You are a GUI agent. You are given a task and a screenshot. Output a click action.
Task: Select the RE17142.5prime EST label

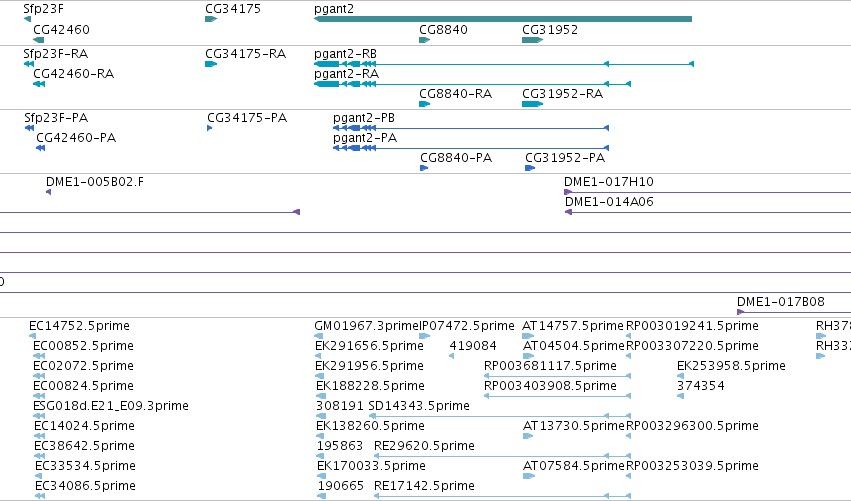(424, 486)
